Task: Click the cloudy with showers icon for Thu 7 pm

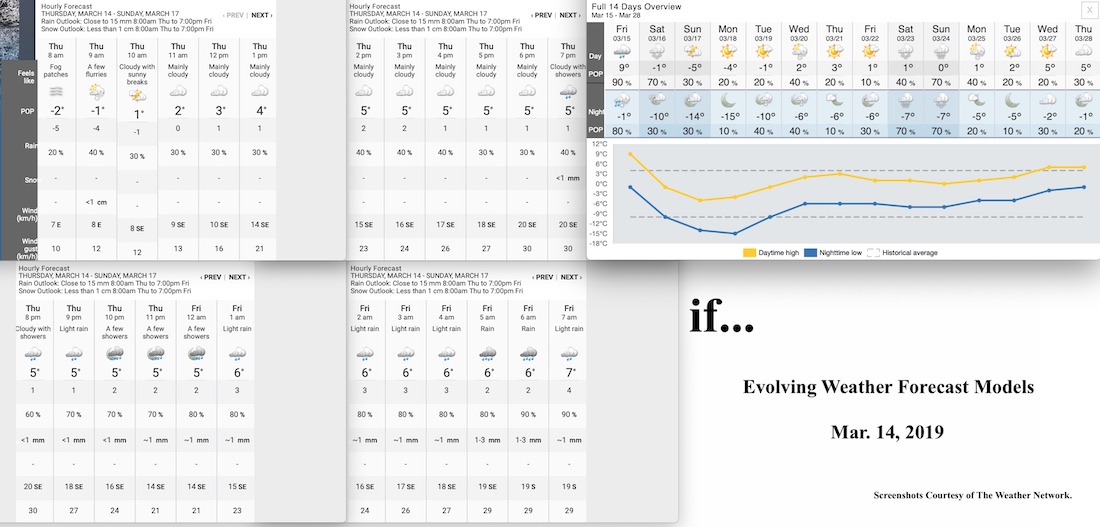Action: 568,91
